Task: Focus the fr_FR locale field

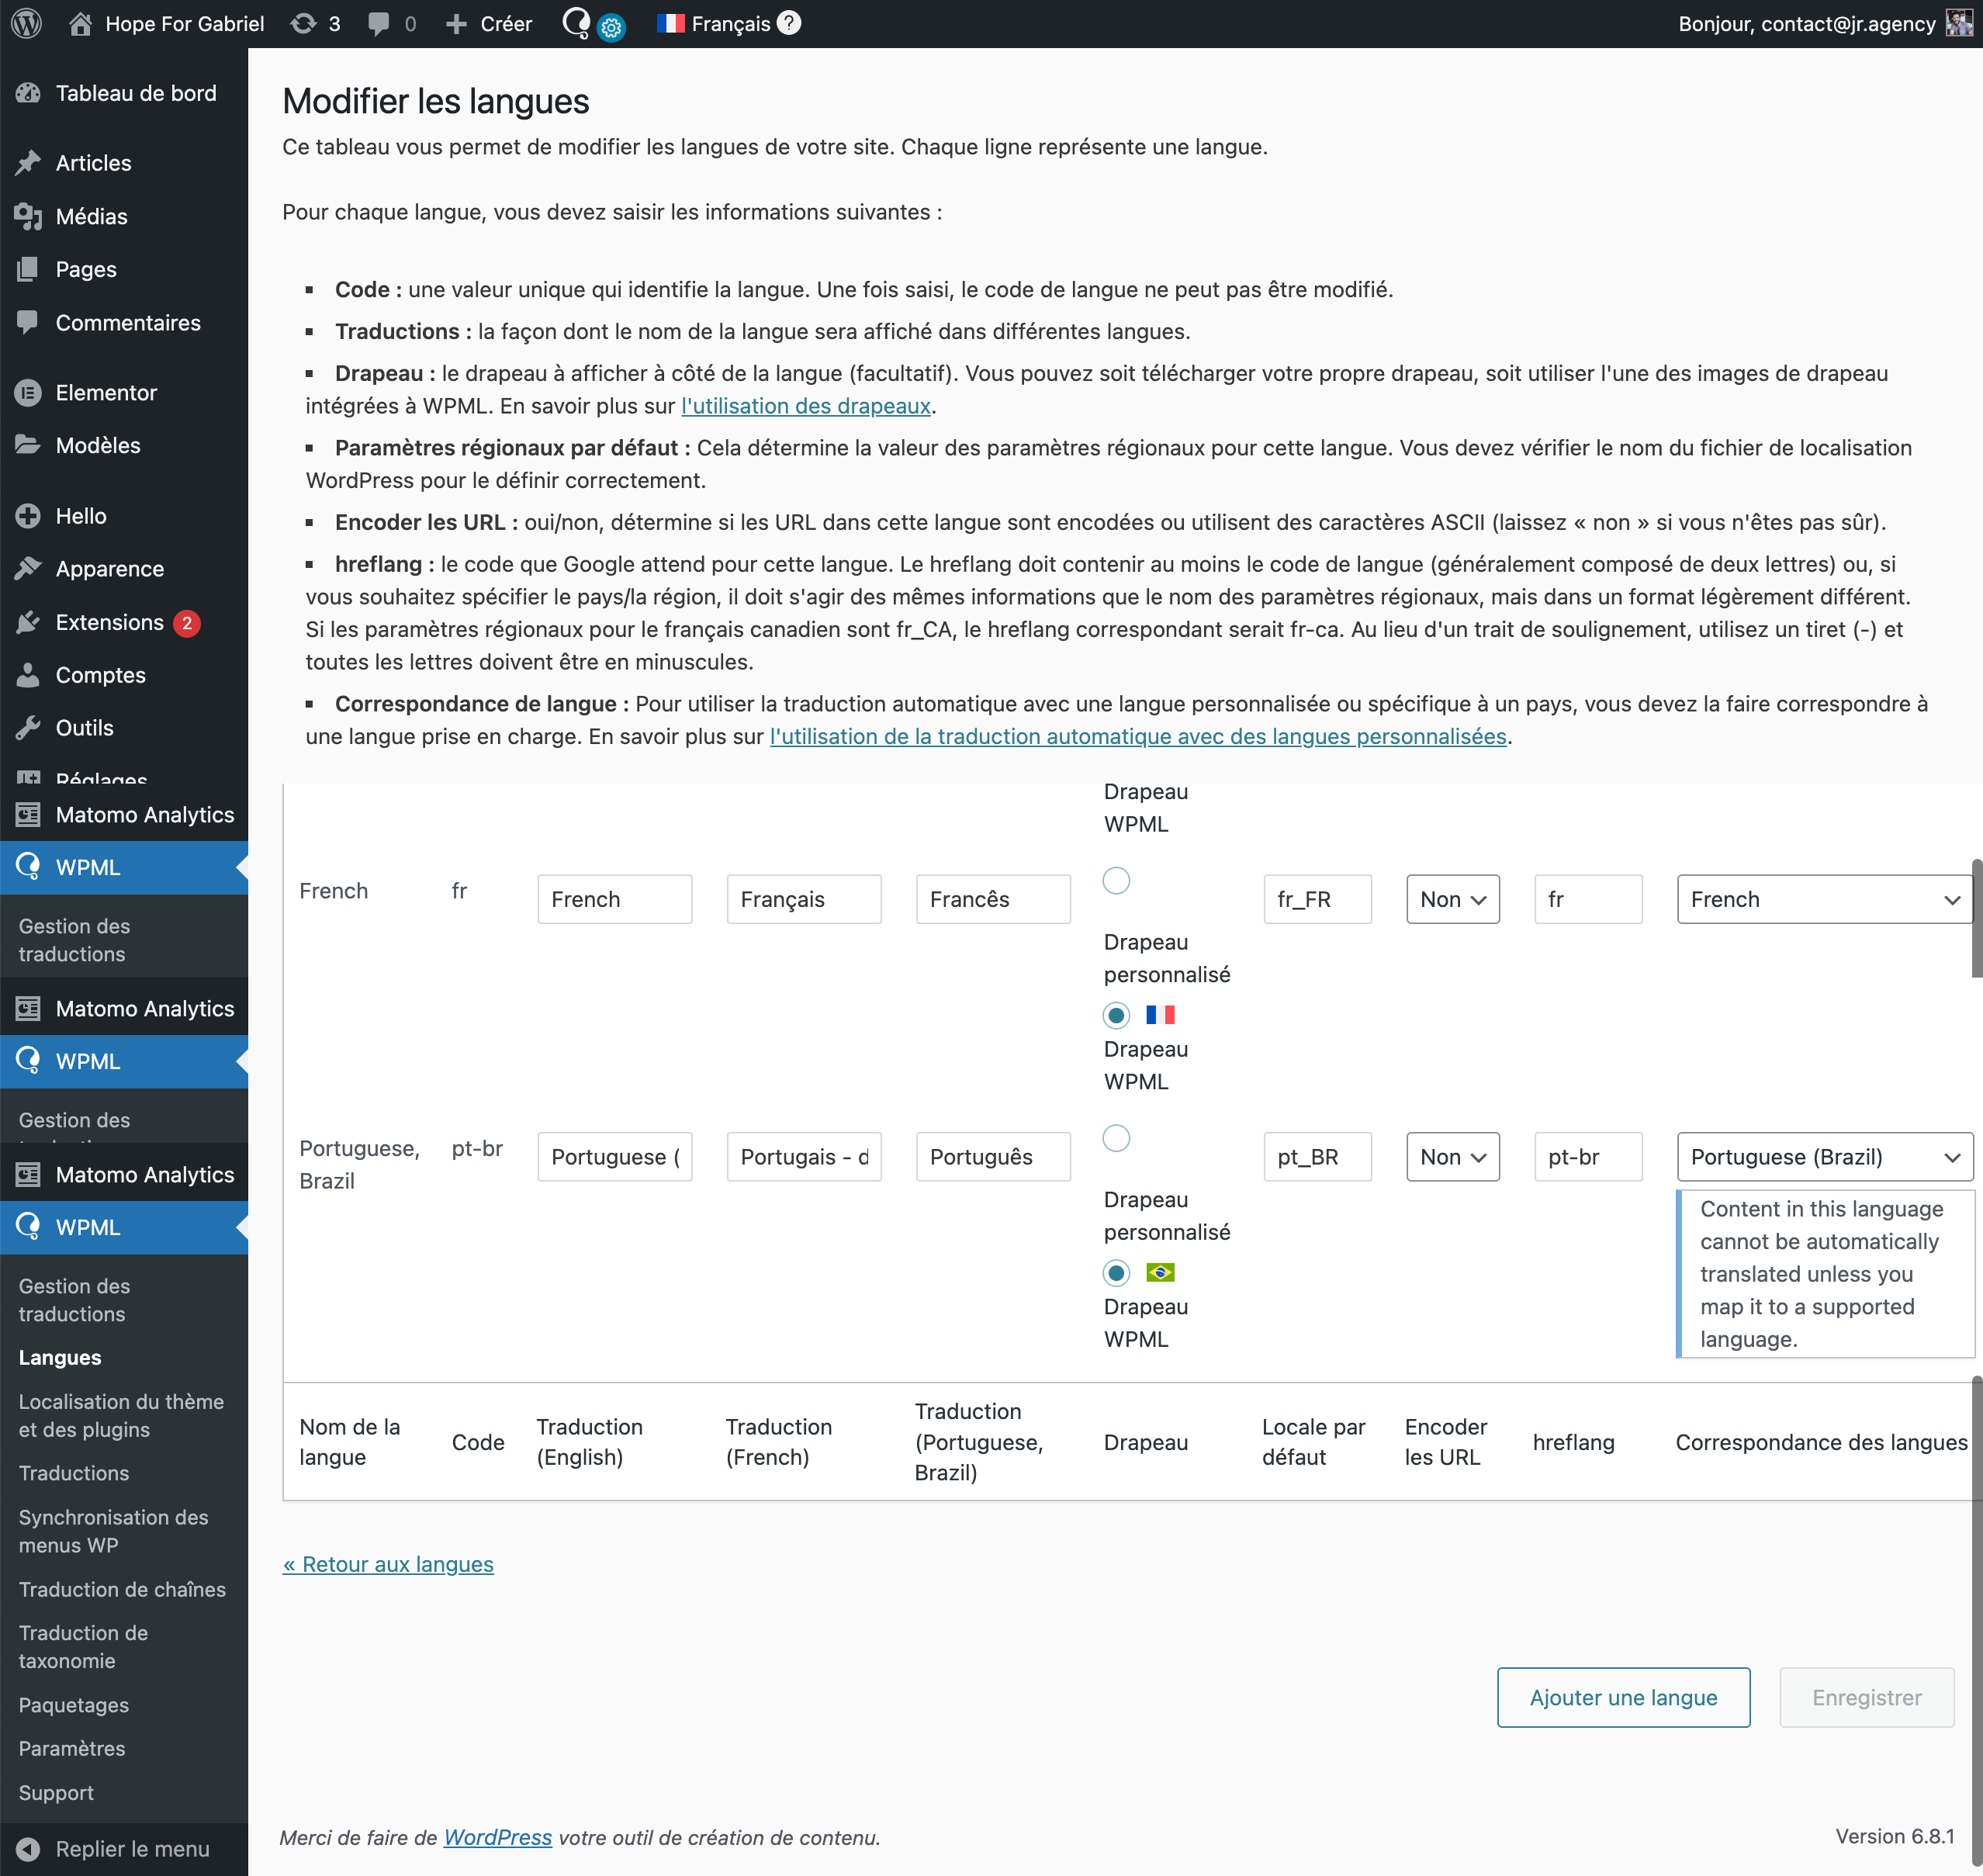Action: click(1317, 899)
